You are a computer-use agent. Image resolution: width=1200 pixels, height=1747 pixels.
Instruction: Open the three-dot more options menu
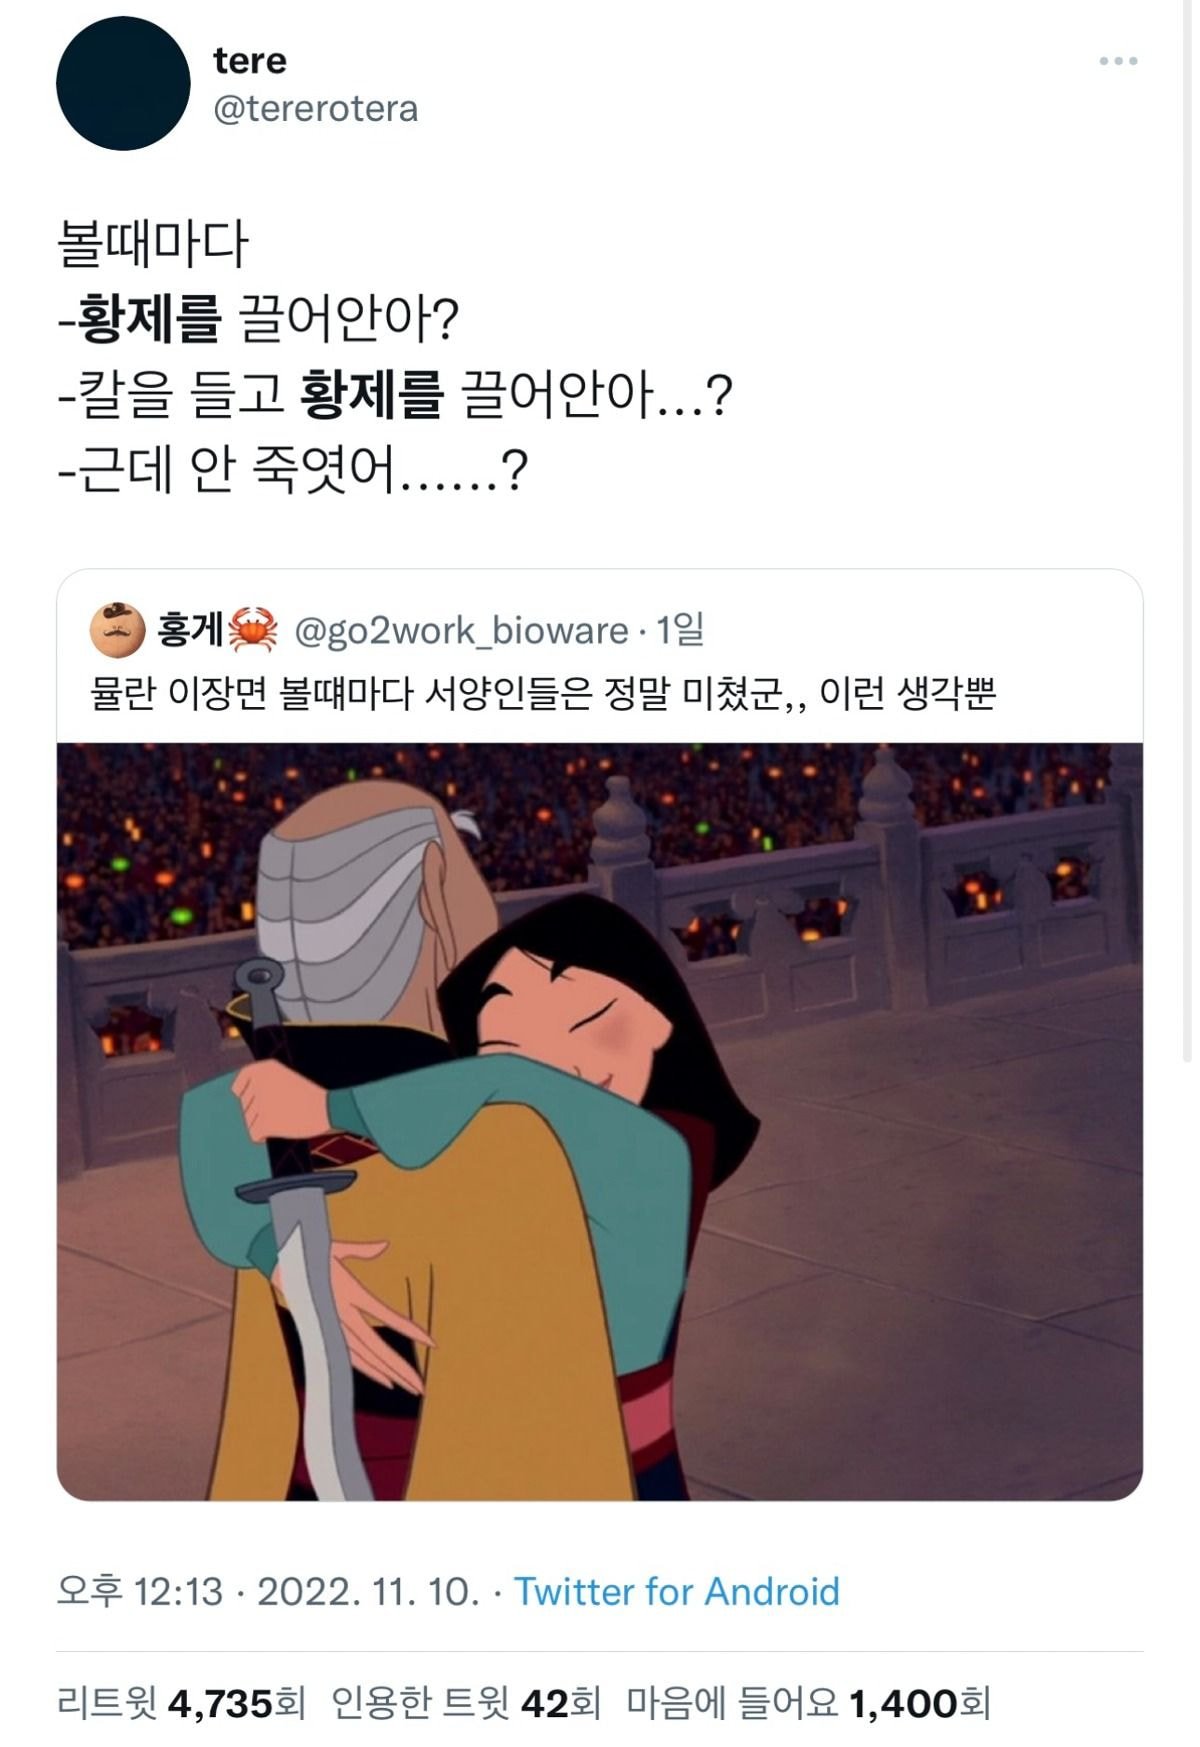(1118, 61)
